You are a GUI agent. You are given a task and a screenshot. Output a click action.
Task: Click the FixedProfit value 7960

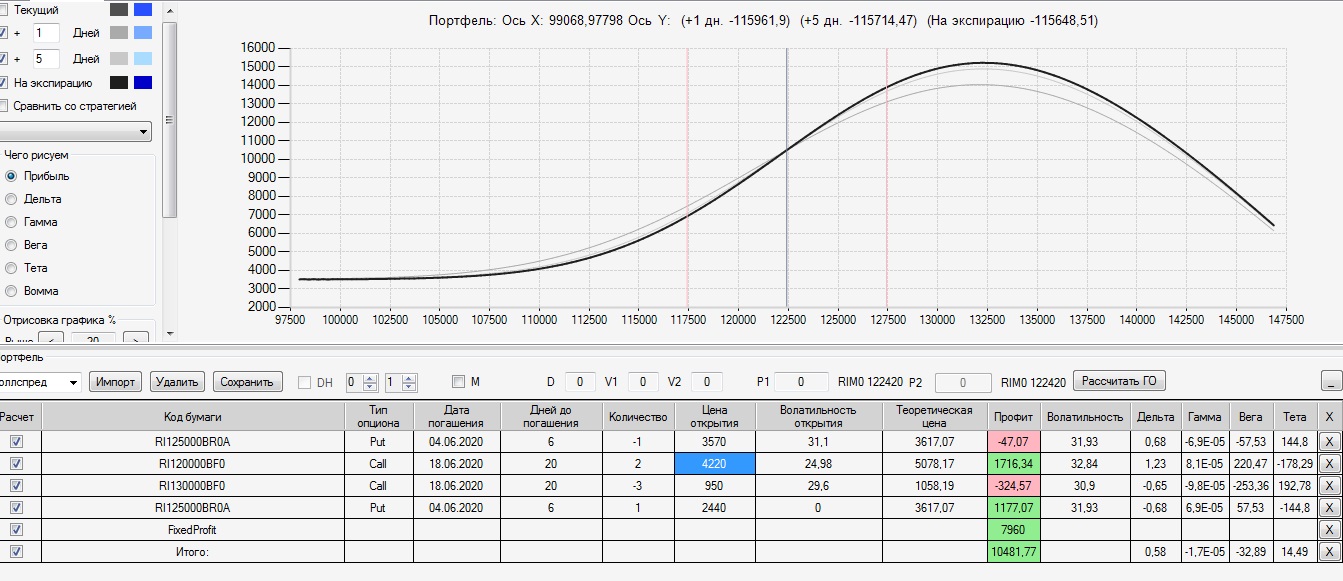point(1014,530)
